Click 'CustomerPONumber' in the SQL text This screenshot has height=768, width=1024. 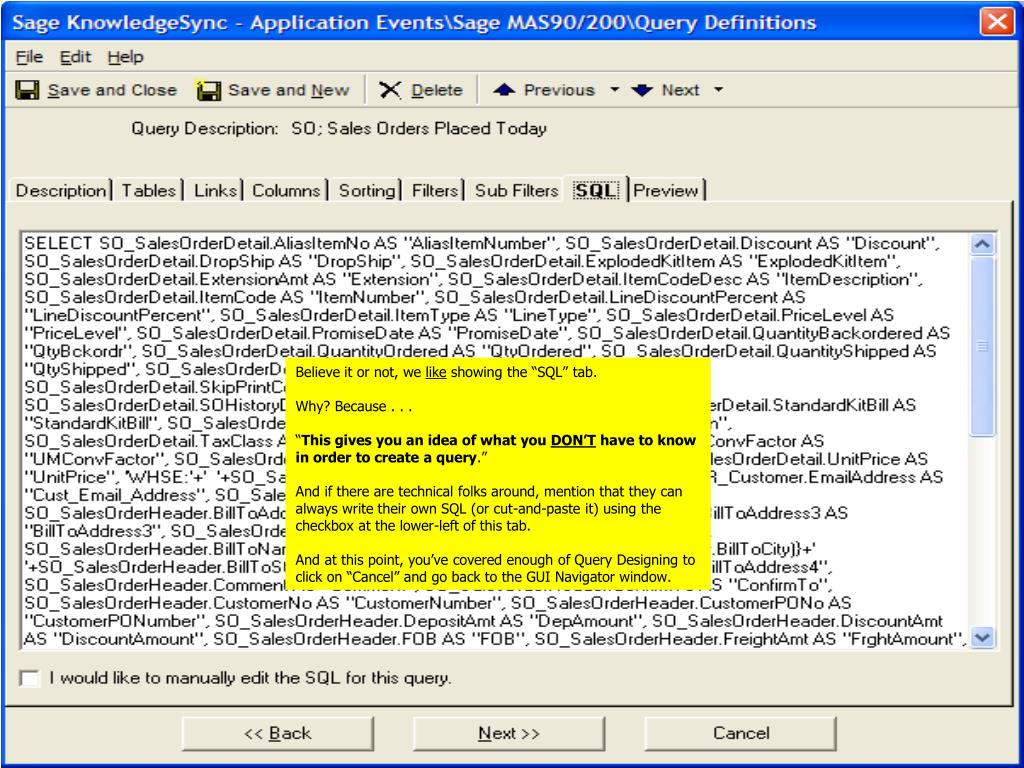pyautogui.click(x=115, y=621)
